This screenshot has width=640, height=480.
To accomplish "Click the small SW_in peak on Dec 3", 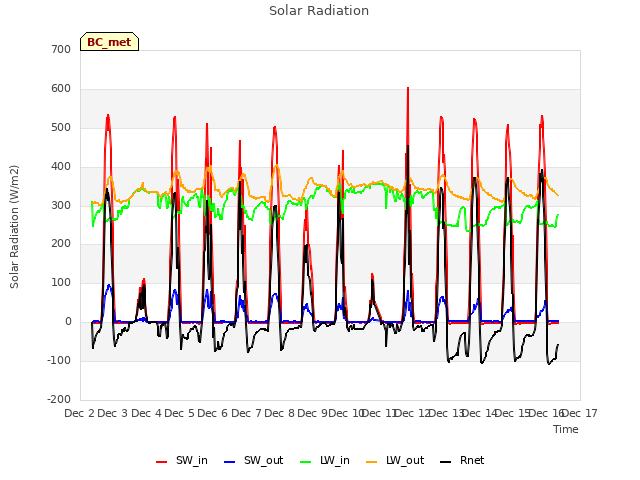I will point(144,280).
